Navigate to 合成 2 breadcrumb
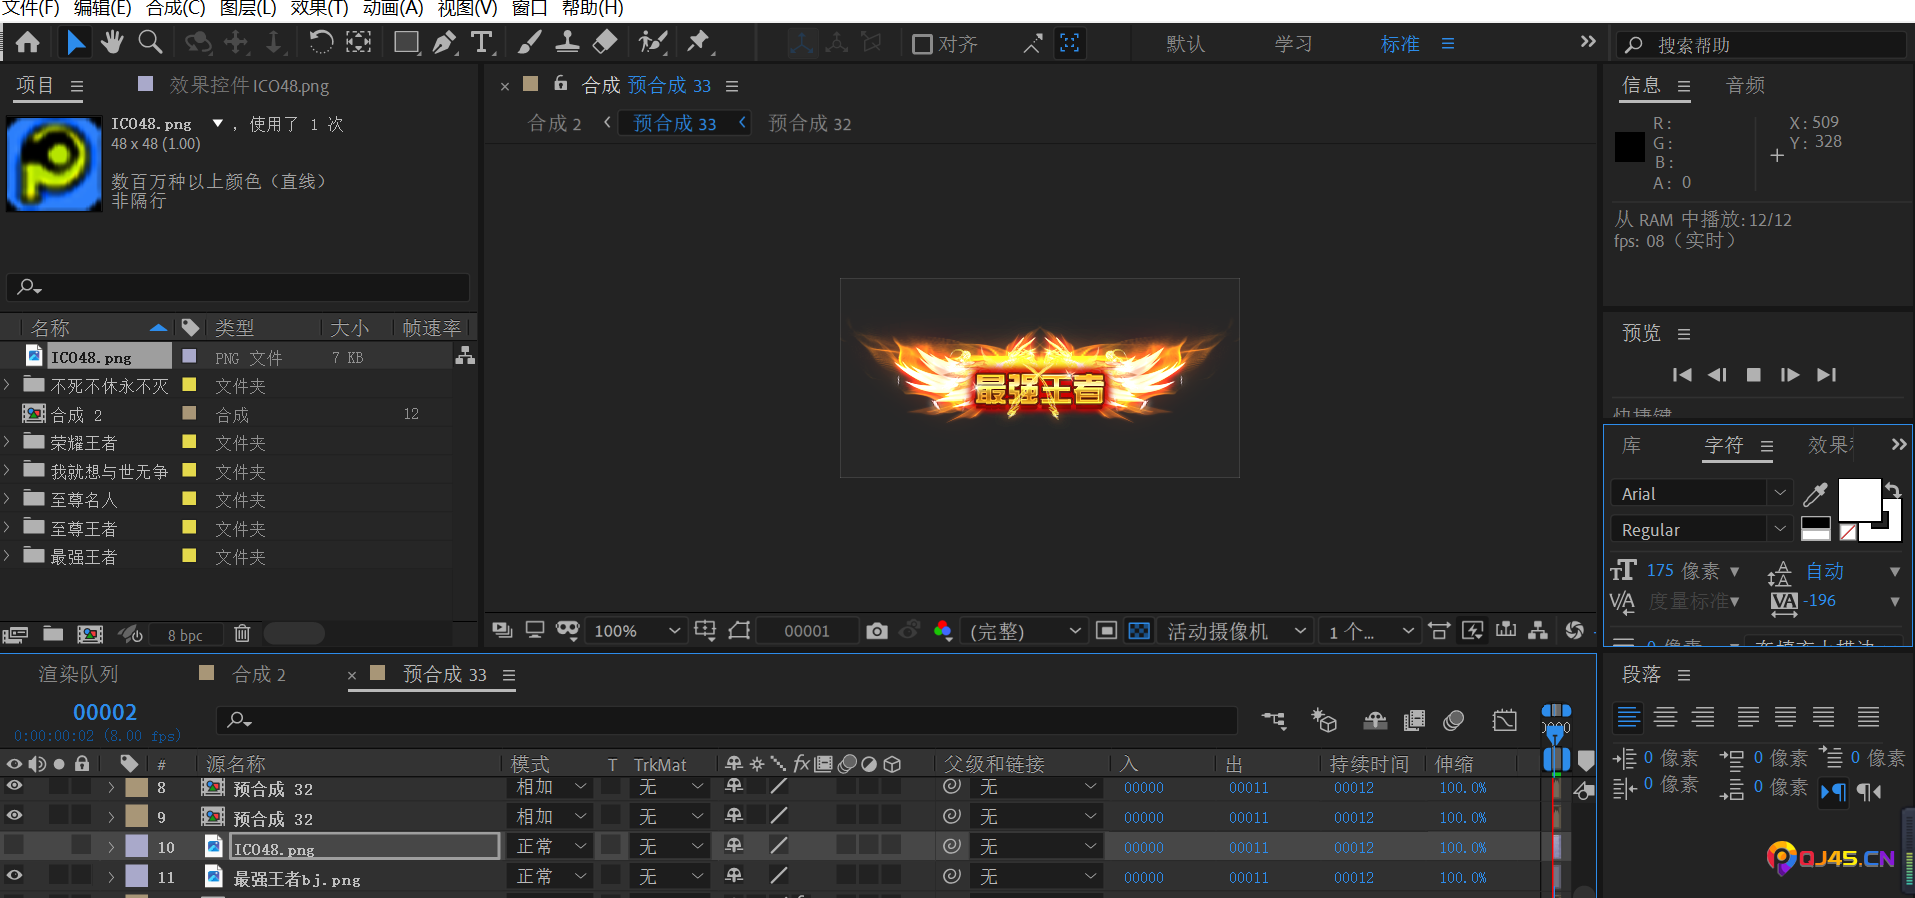The width and height of the screenshot is (1915, 898). (x=554, y=123)
